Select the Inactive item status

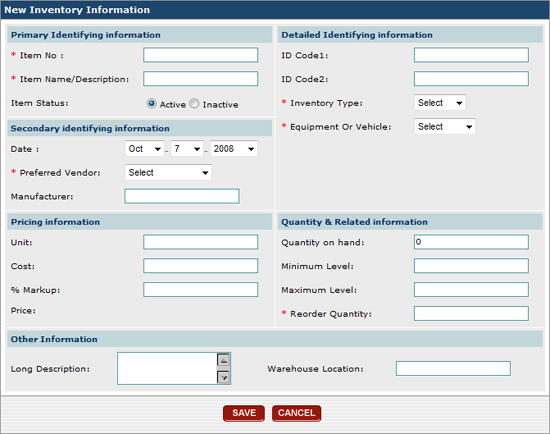pos(194,104)
